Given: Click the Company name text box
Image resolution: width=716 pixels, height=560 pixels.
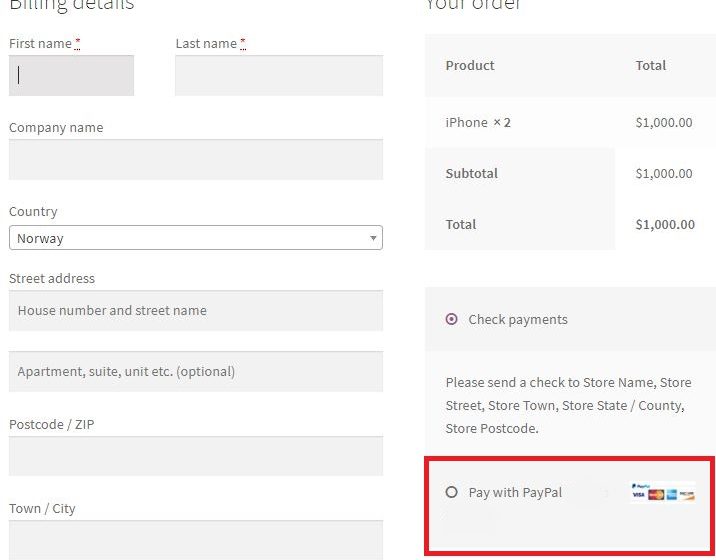Looking at the screenshot, I should point(196,159).
